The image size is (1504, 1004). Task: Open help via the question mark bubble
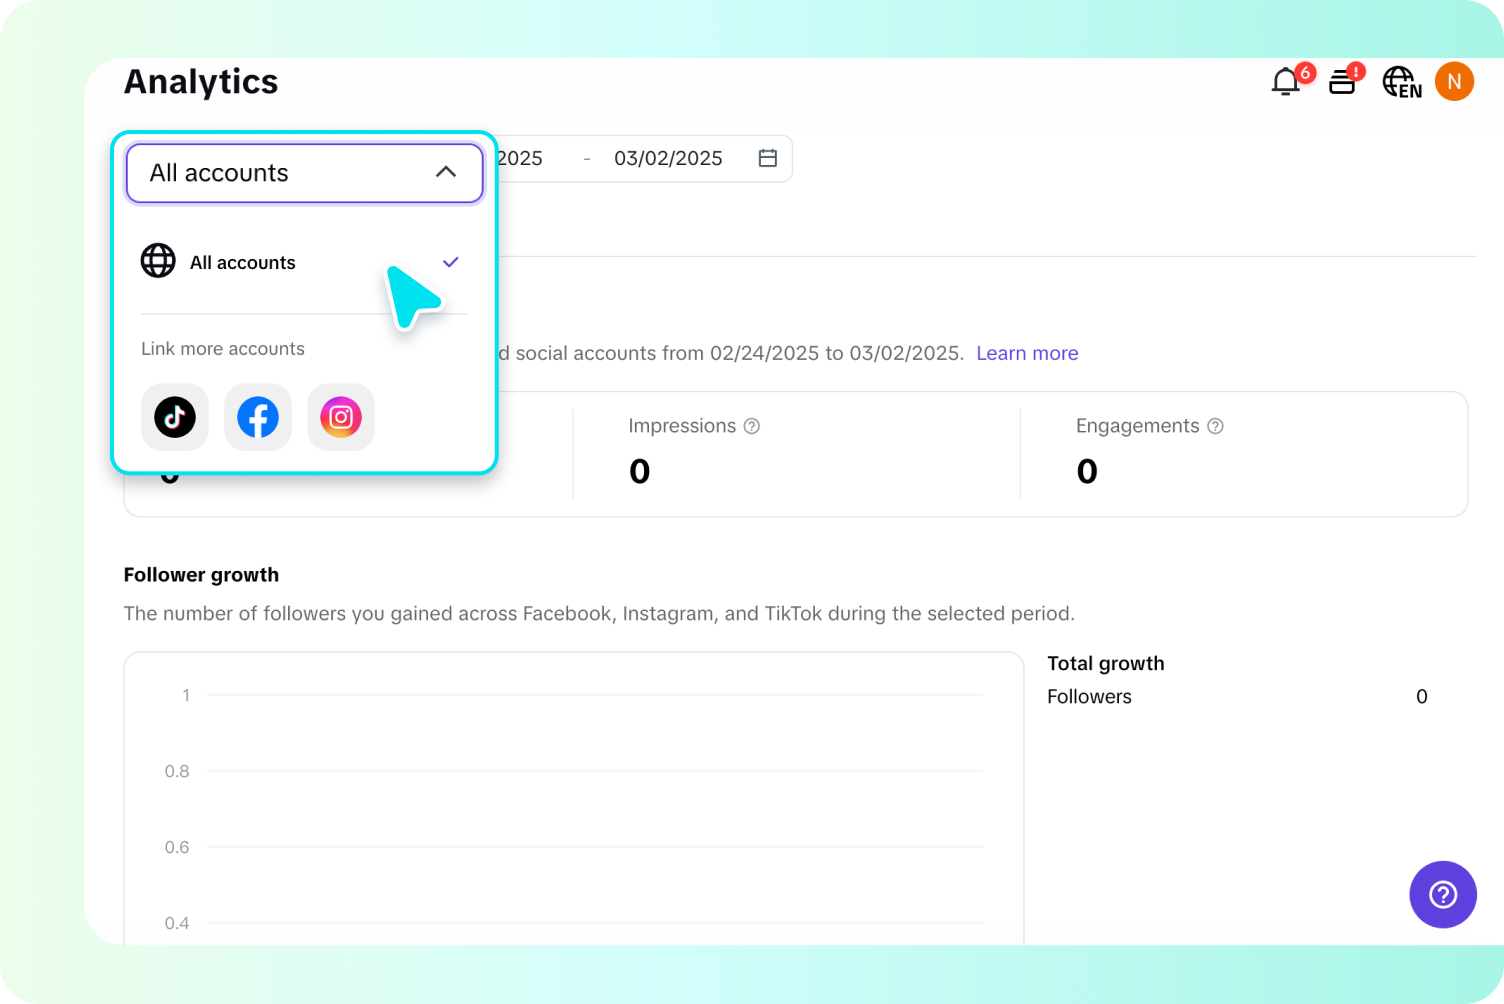(x=1443, y=894)
